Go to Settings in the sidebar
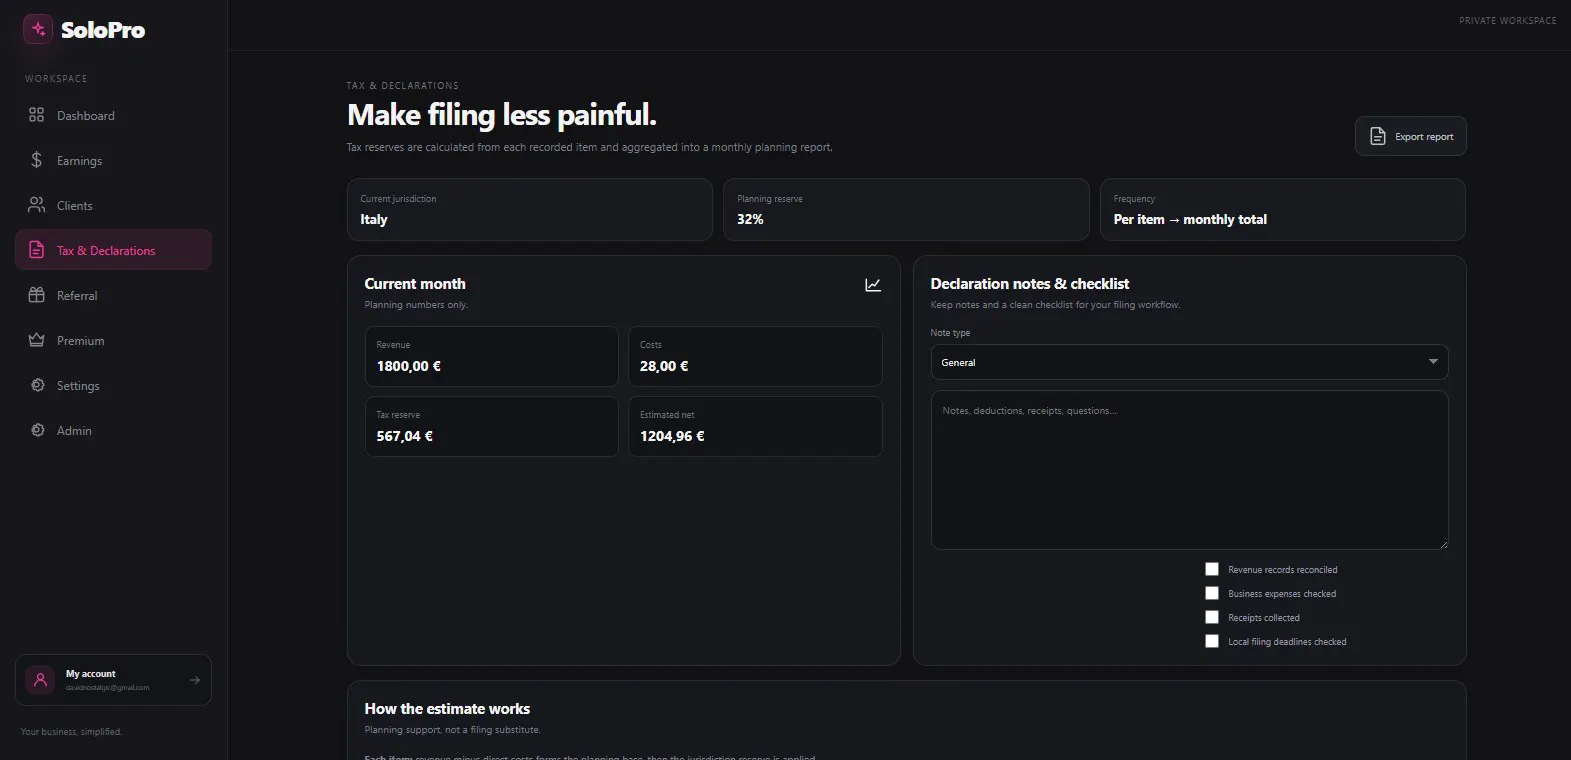The image size is (1571, 760). tap(113, 385)
